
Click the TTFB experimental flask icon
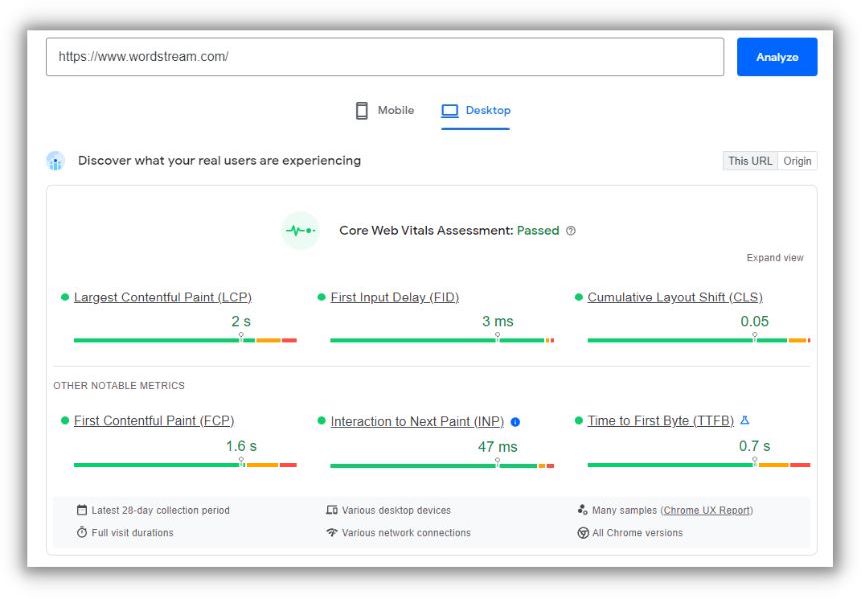pos(745,420)
